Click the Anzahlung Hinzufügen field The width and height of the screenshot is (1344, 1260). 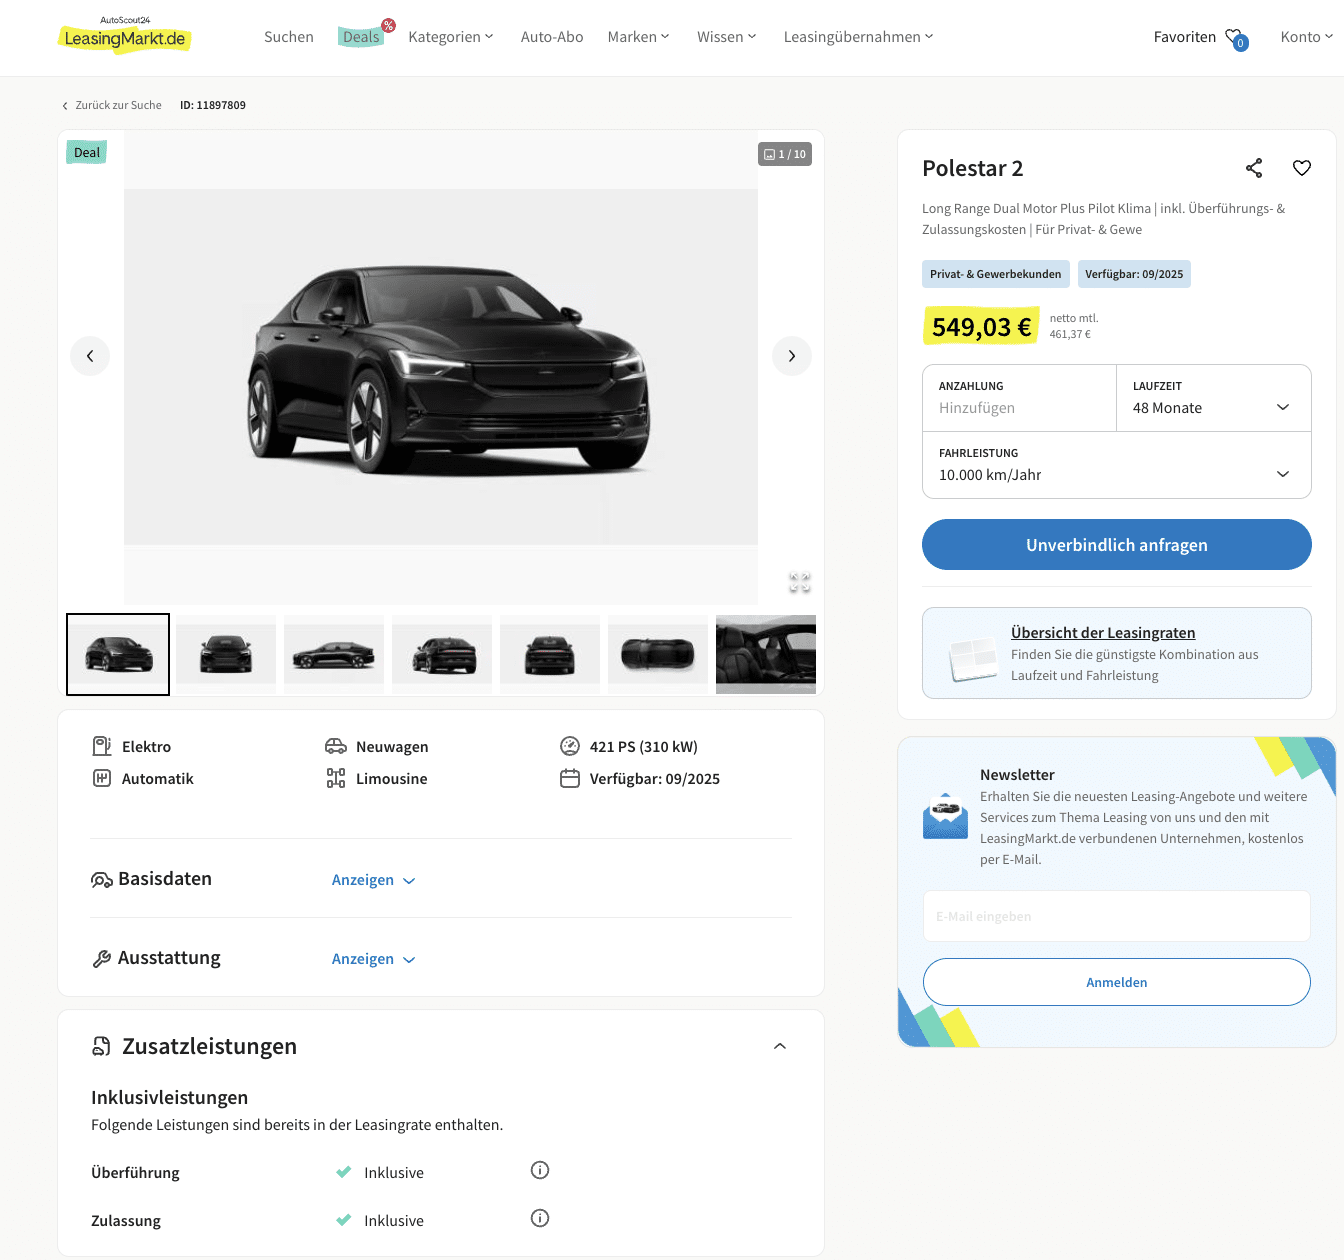pos(1020,398)
